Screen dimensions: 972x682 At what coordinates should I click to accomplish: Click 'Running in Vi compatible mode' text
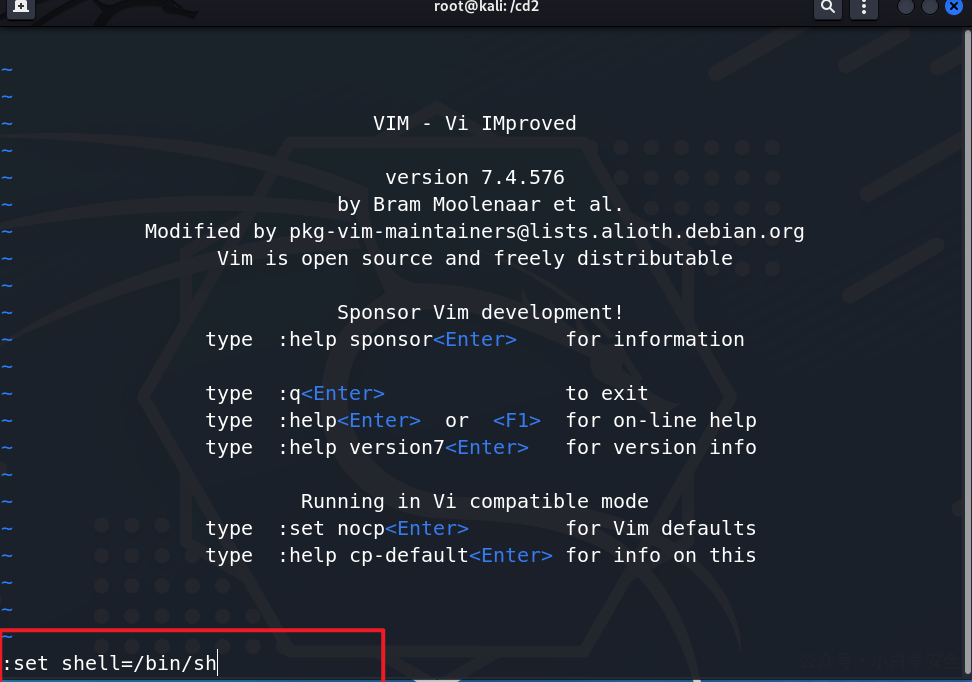[x=474, y=501]
